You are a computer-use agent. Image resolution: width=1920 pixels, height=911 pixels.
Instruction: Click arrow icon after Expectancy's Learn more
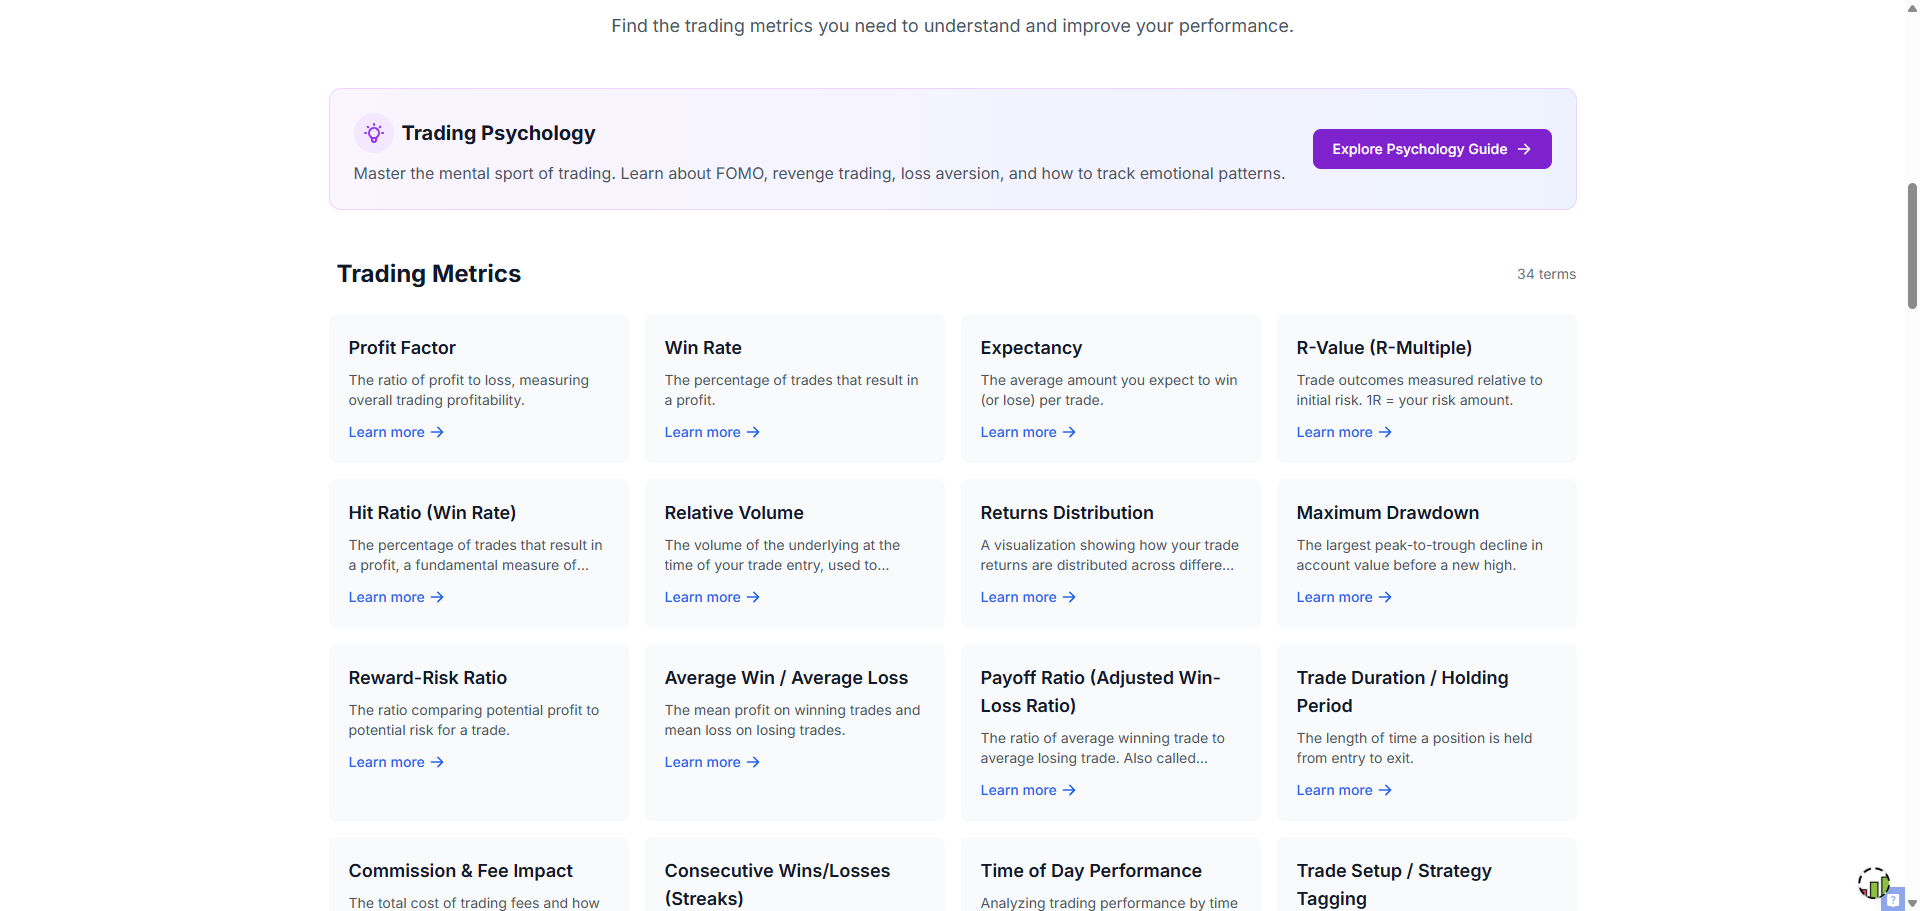pyautogui.click(x=1069, y=432)
